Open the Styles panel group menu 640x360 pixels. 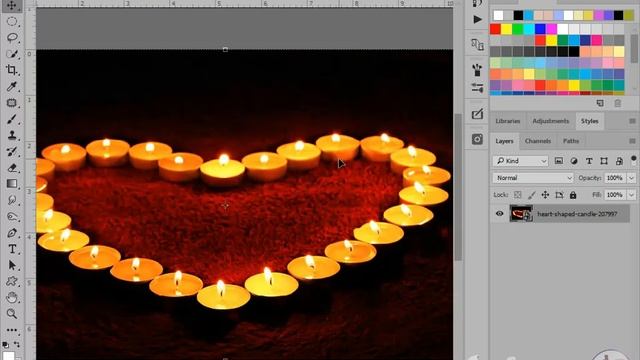coord(632,121)
